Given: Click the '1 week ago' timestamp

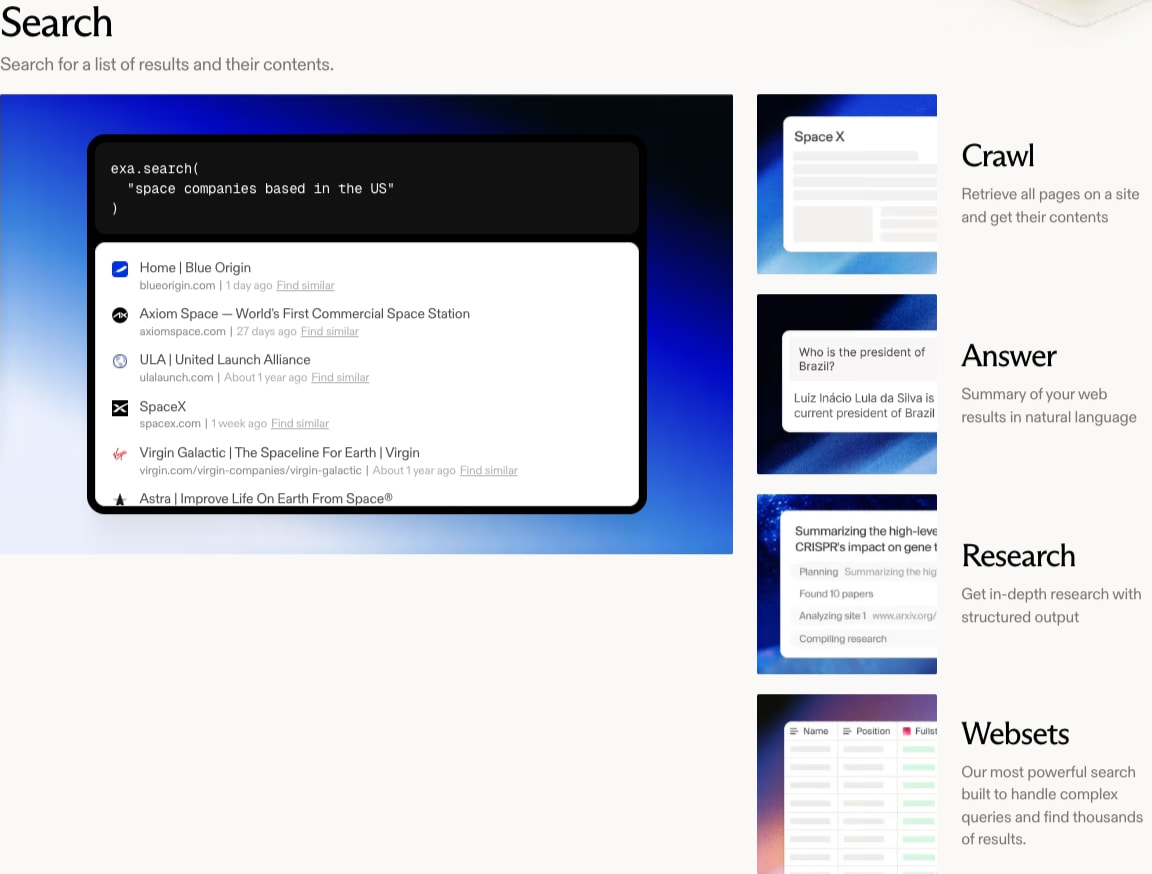Looking at the screenshot, I should click(x=239, y=423).
